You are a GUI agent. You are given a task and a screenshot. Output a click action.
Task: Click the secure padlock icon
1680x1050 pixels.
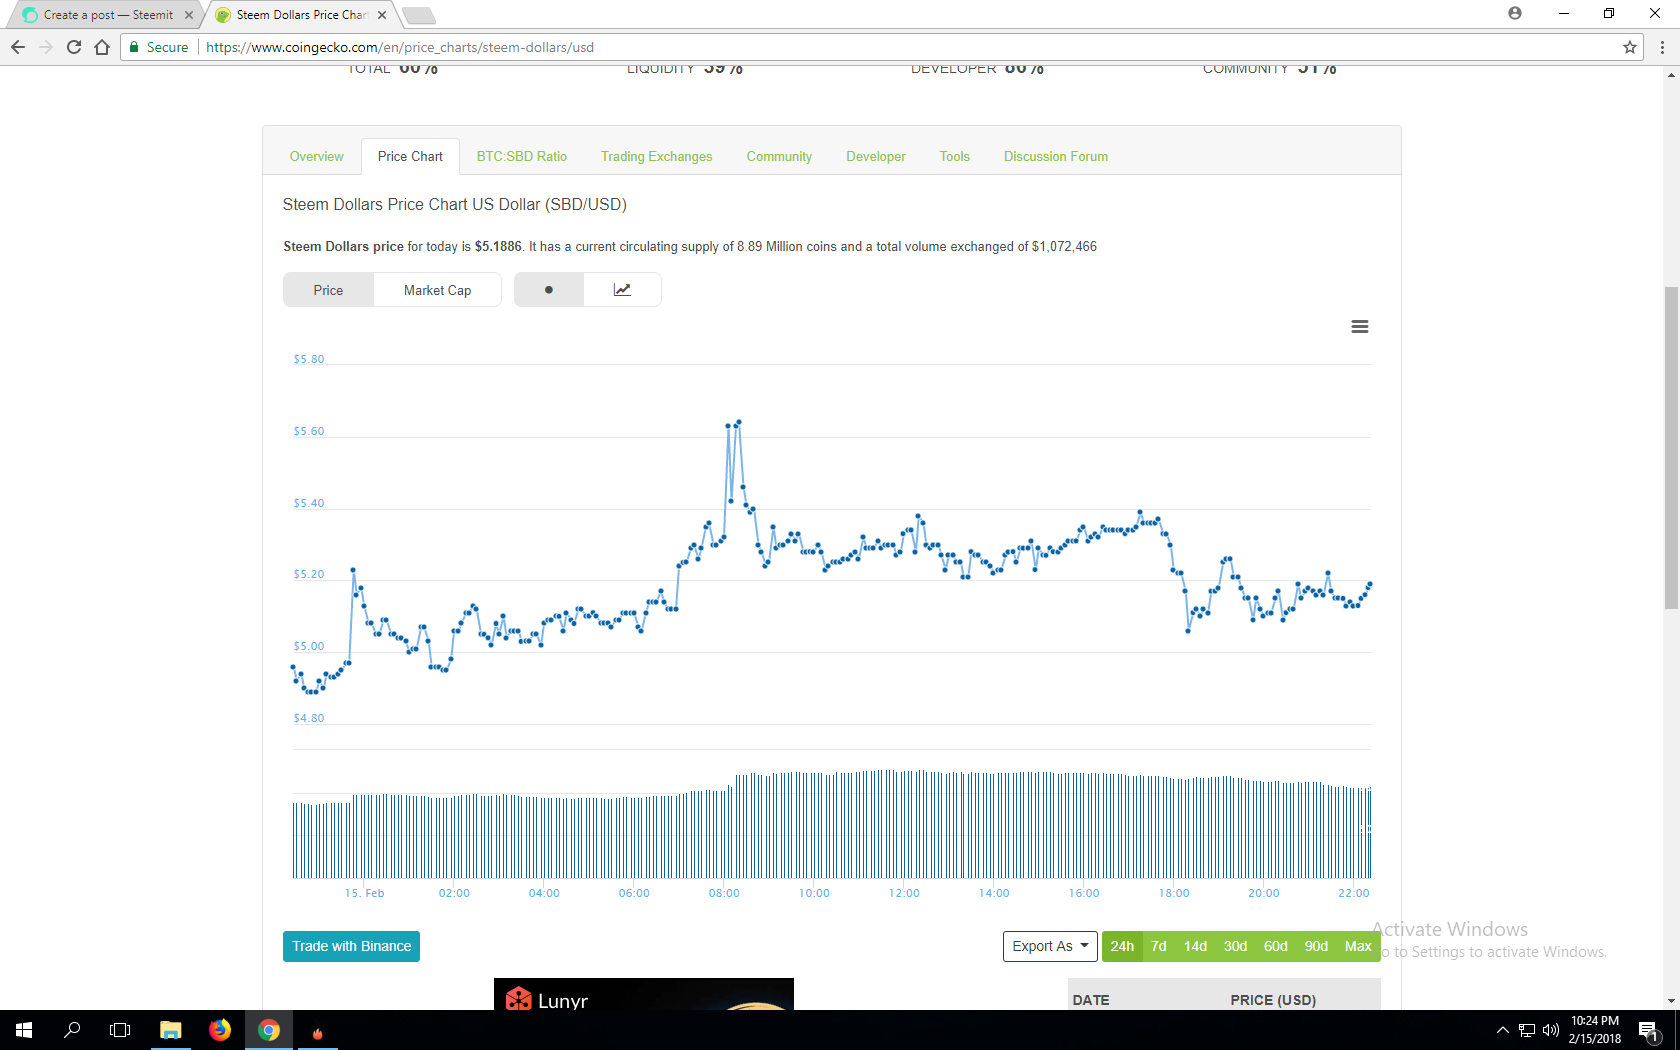[x=134, y=47]
